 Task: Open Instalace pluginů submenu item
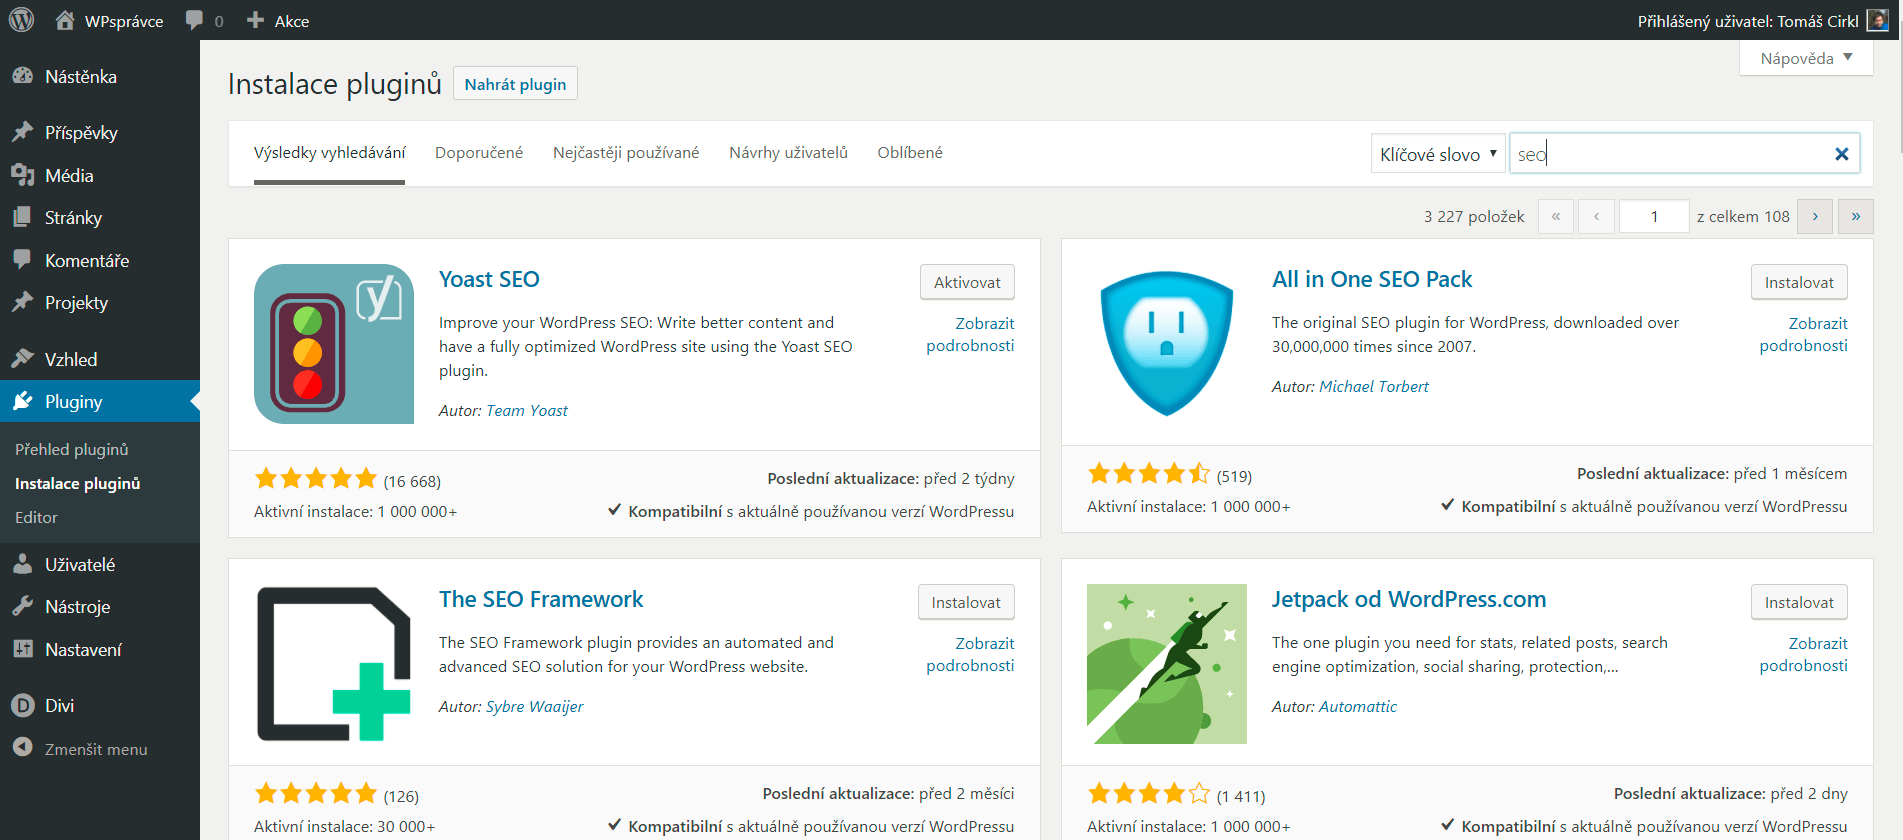[78, 483]
